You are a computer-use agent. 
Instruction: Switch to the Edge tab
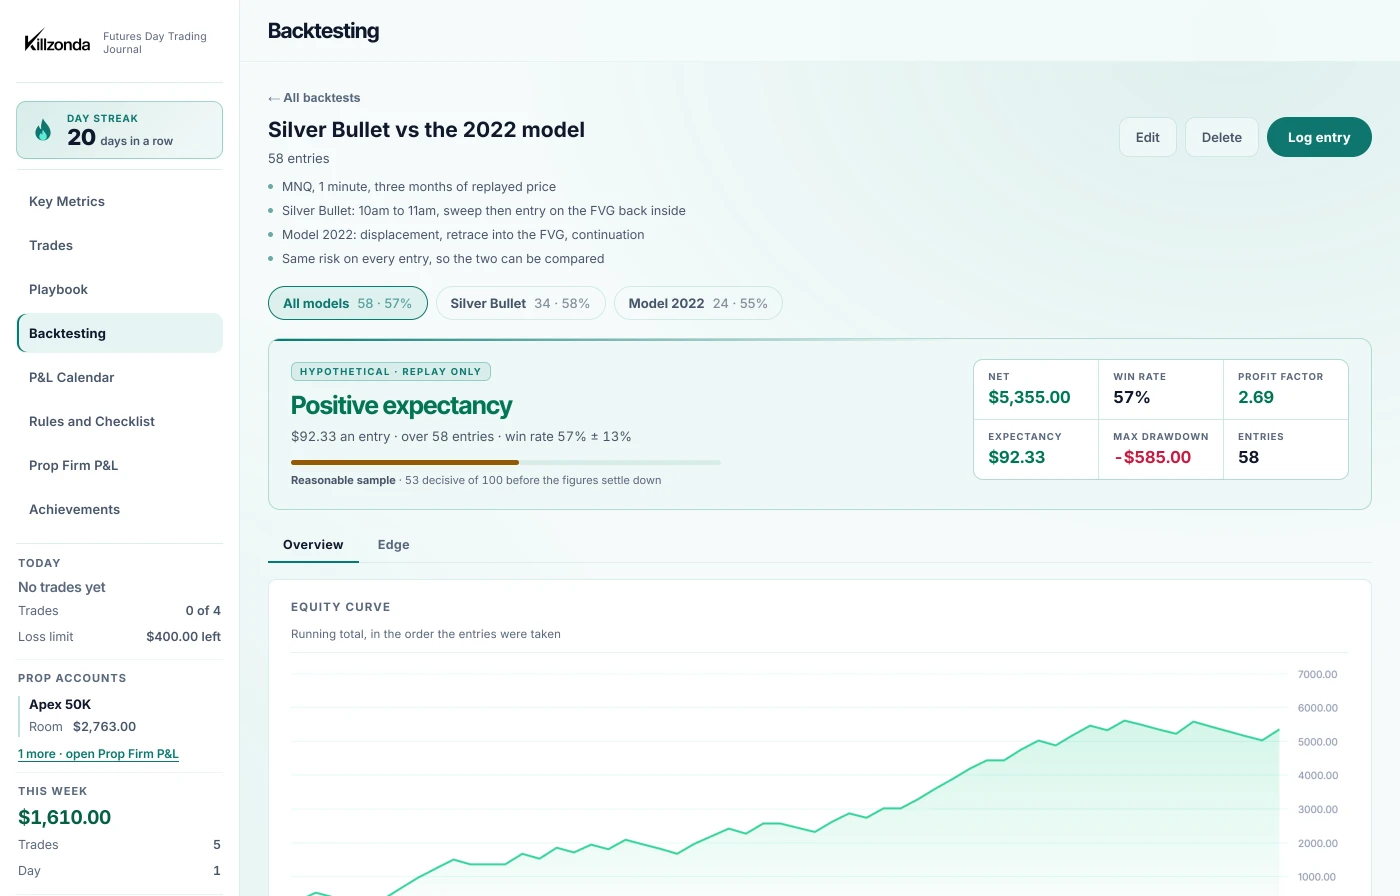tap(394, 545)
